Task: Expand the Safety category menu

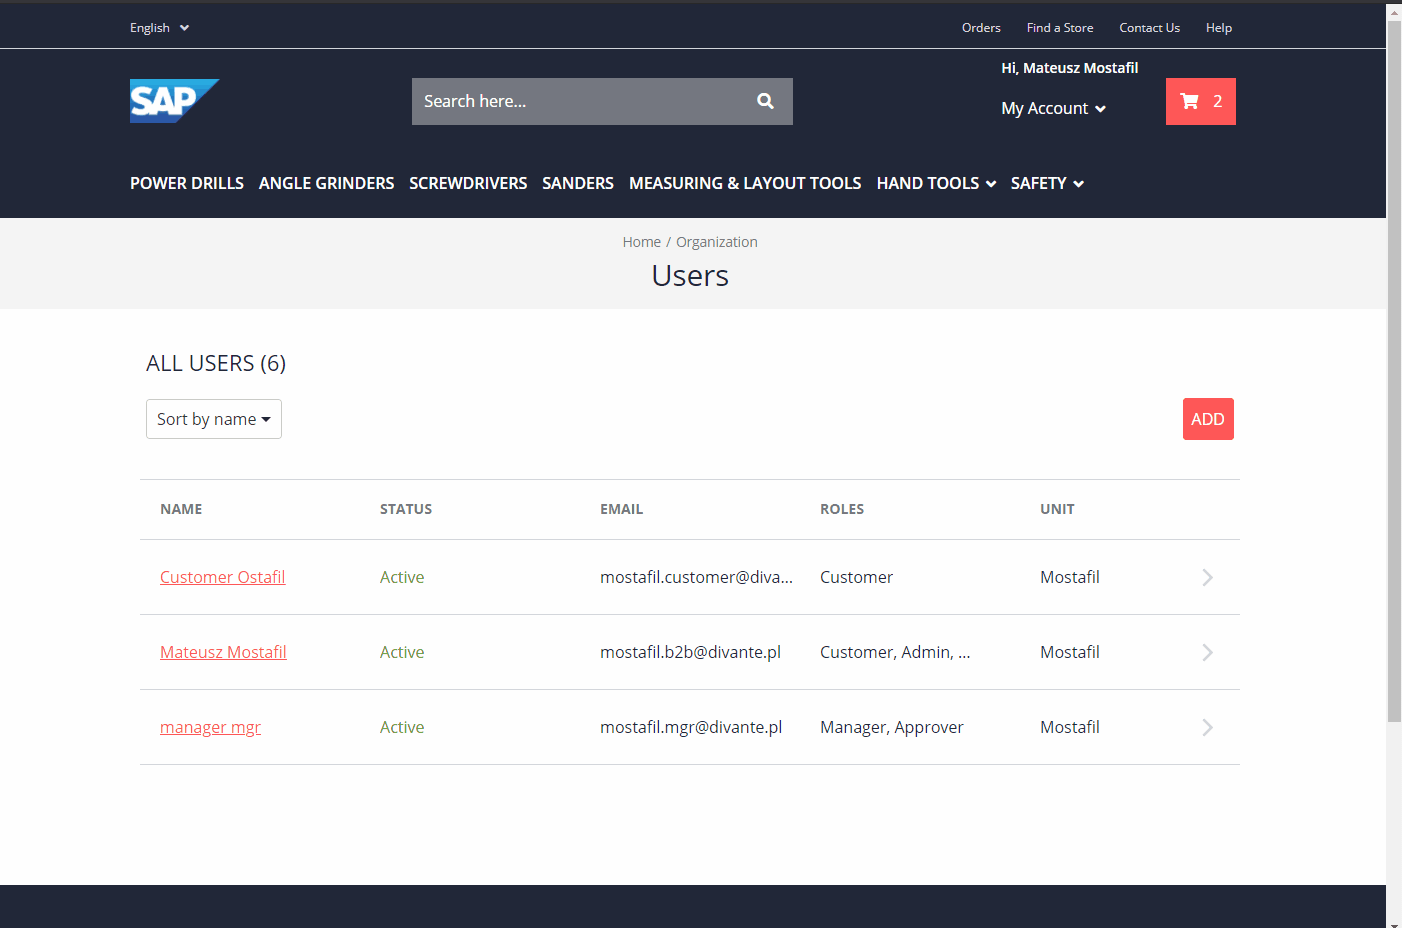Action: pos(1047,183)
